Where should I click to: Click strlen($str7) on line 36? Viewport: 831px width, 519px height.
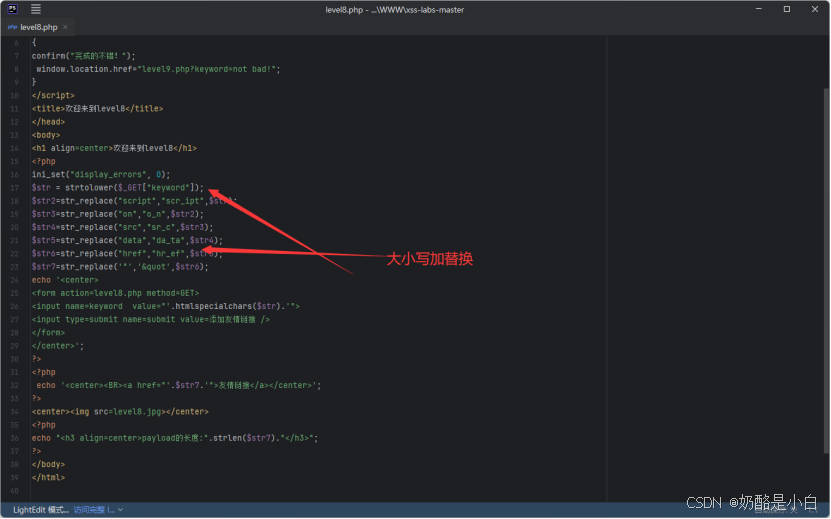(243, 438)
